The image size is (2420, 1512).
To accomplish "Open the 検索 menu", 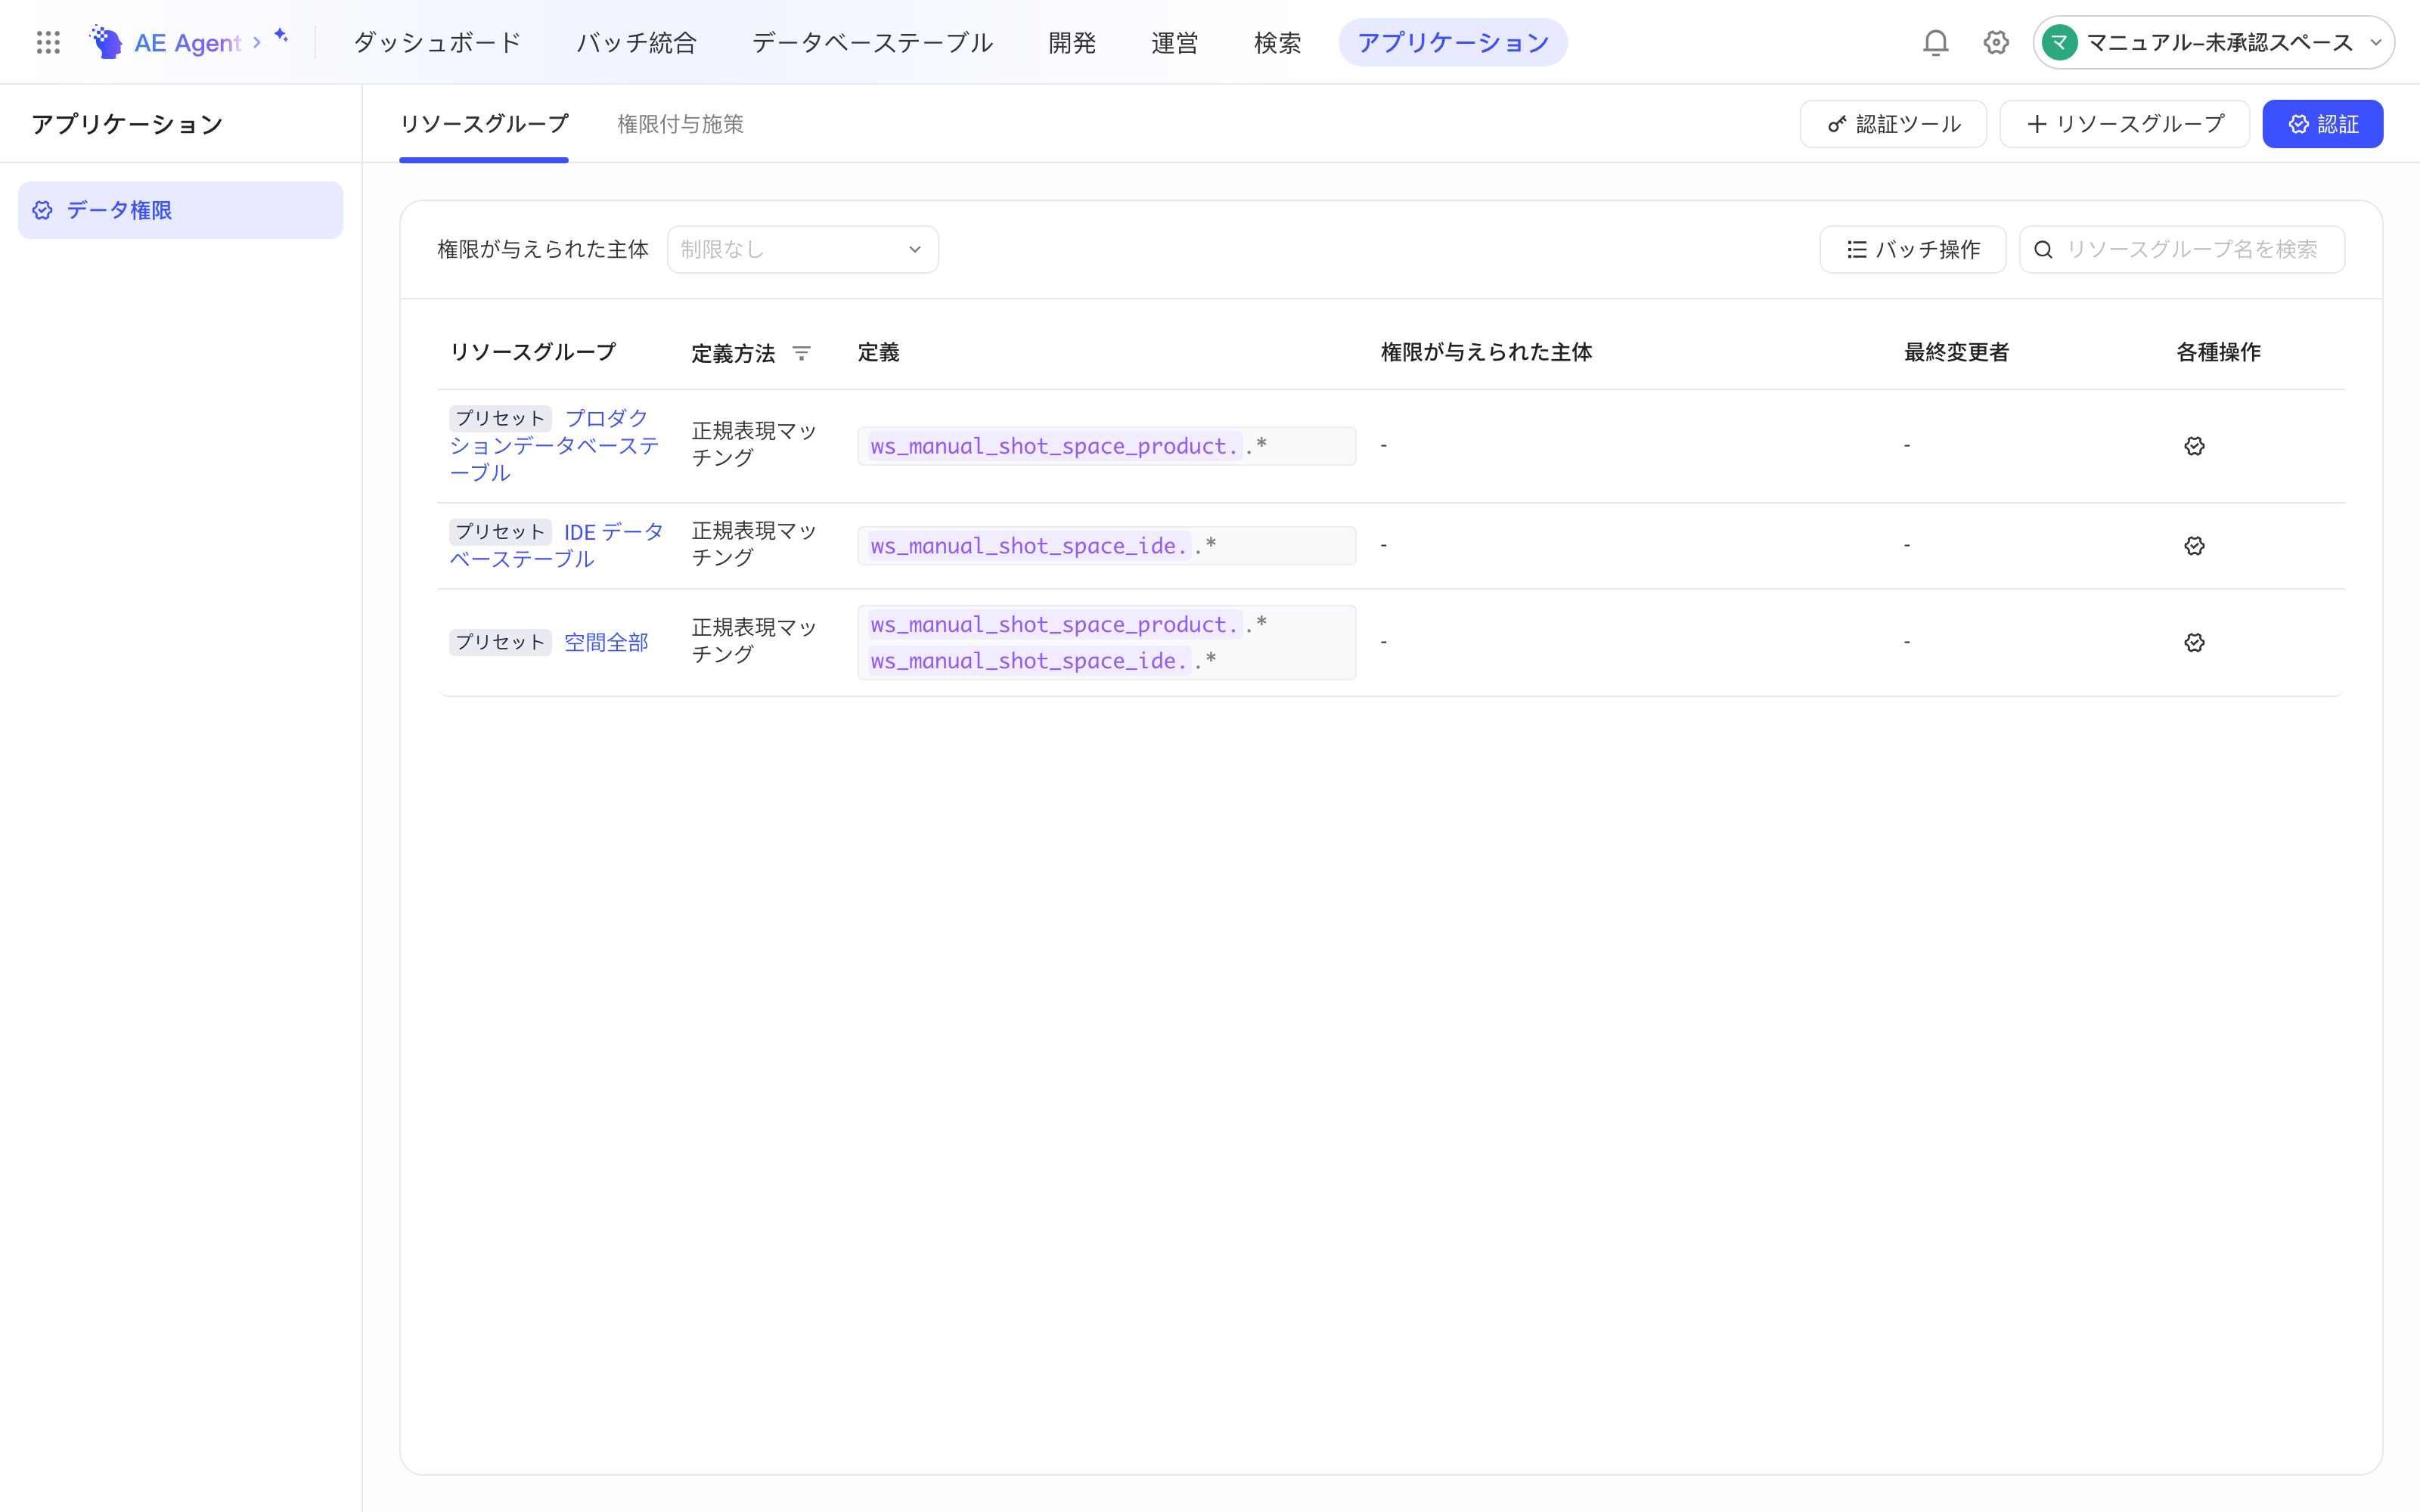I will click(x=1277, y=43).
